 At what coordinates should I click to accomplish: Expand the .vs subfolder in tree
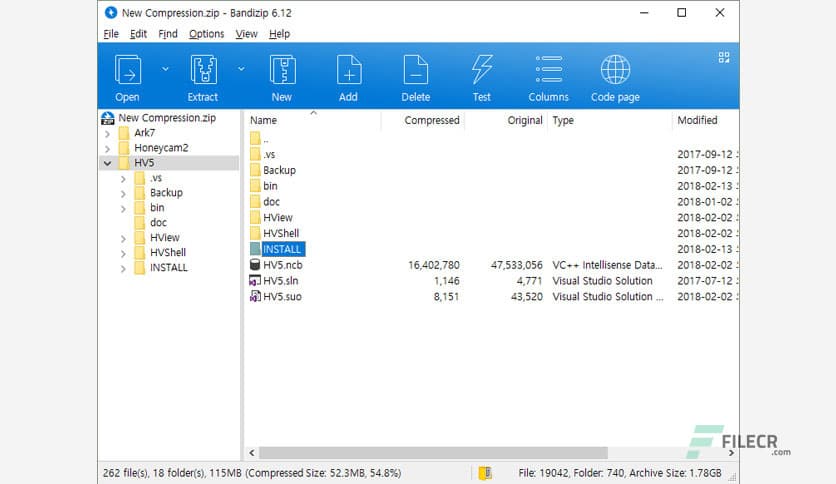[123, 179]
